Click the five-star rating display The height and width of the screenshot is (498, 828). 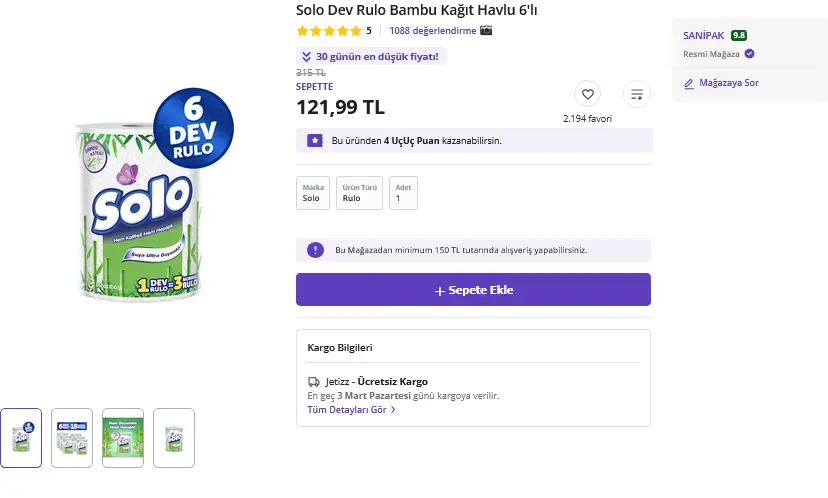(x=329, y=31)
